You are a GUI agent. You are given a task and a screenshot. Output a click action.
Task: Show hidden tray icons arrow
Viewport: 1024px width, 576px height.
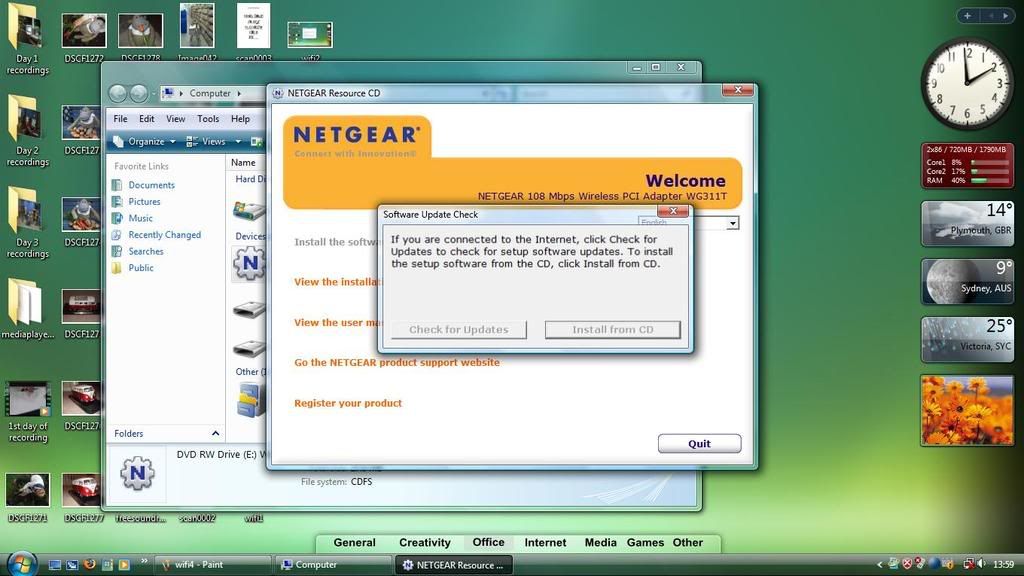[879, 564]
